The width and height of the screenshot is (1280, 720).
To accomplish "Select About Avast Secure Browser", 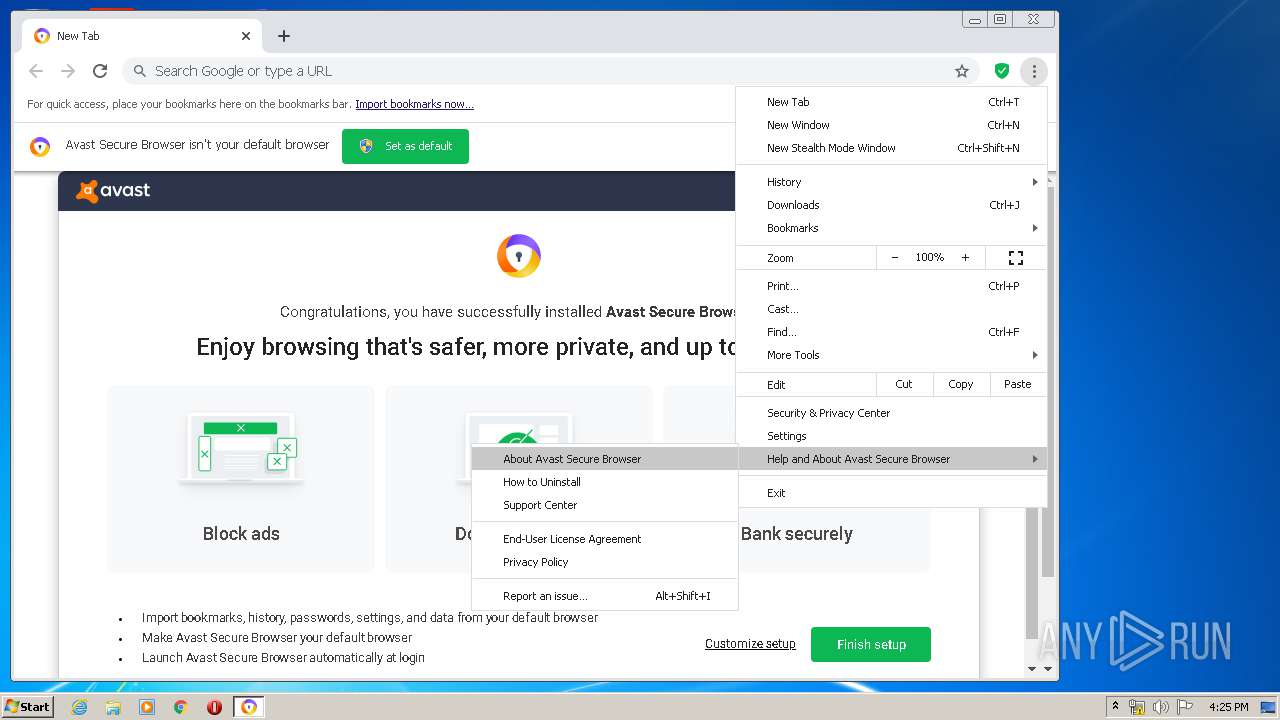I will [x=605, y=459].
